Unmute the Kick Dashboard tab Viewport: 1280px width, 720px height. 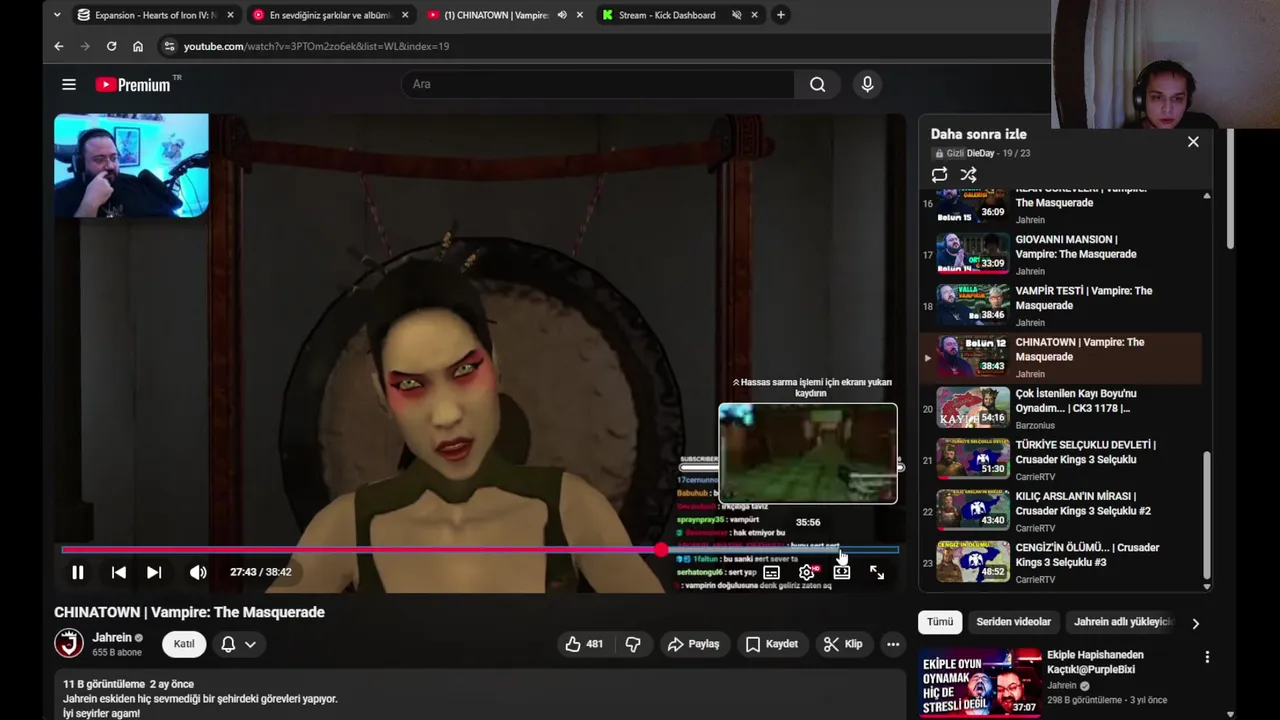(x=736, y=15)
